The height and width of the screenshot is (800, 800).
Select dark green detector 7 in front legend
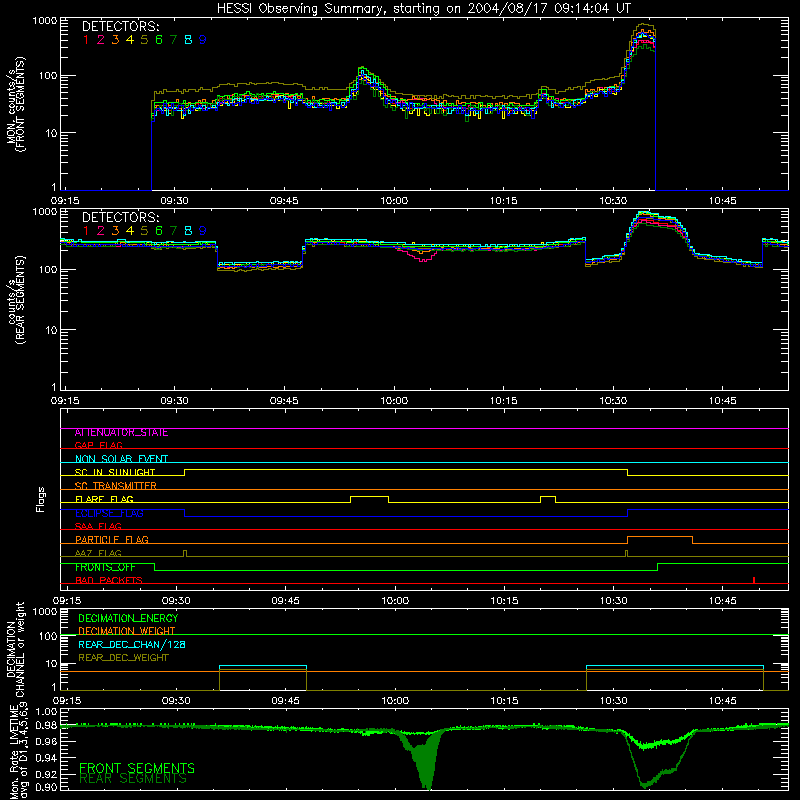tap(173, 40)
